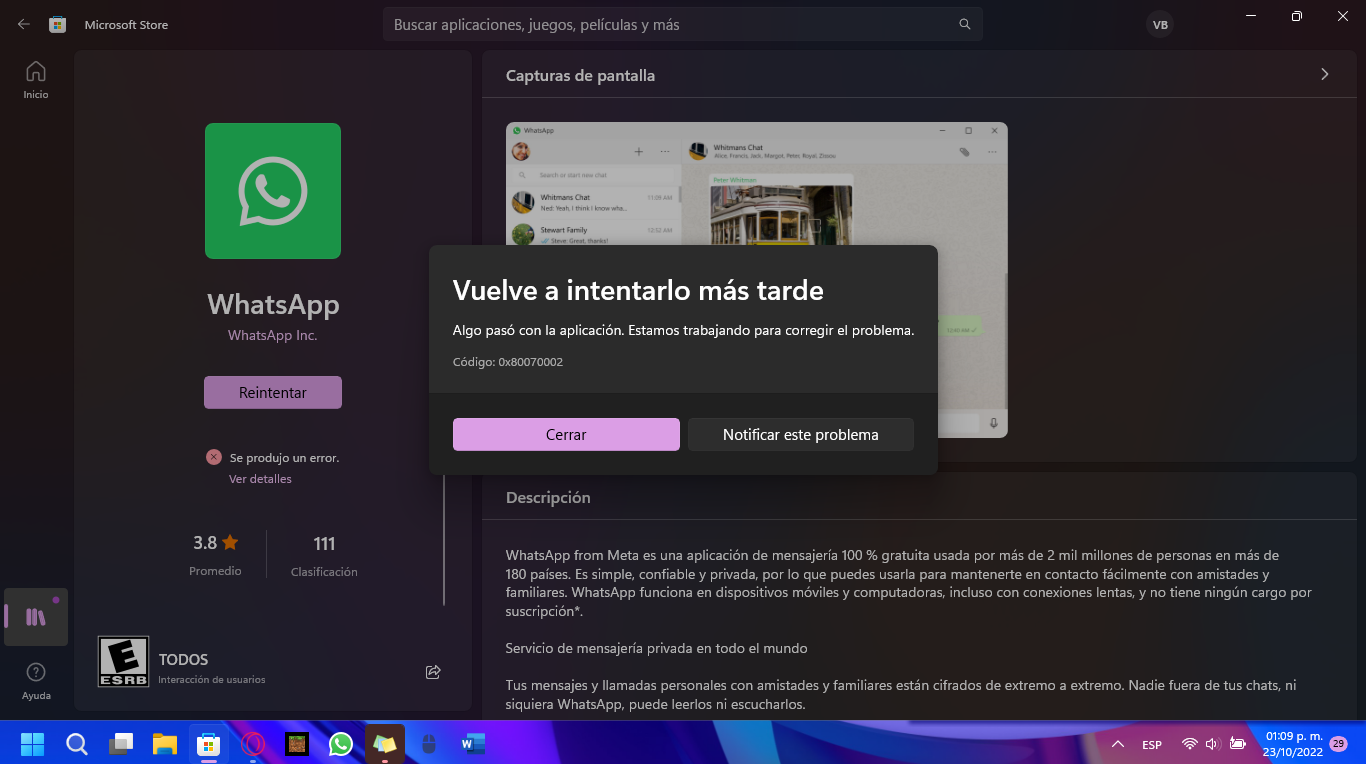This screenshot has width=1366, height=764.
Task: Open Microsoft Word from the taskbar
Action: click(473, 744)
